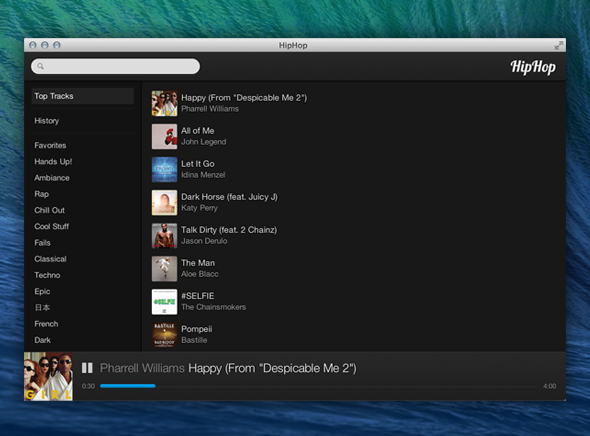Select the Chill Out playlist
590x436 pixels.
(49, 210)
